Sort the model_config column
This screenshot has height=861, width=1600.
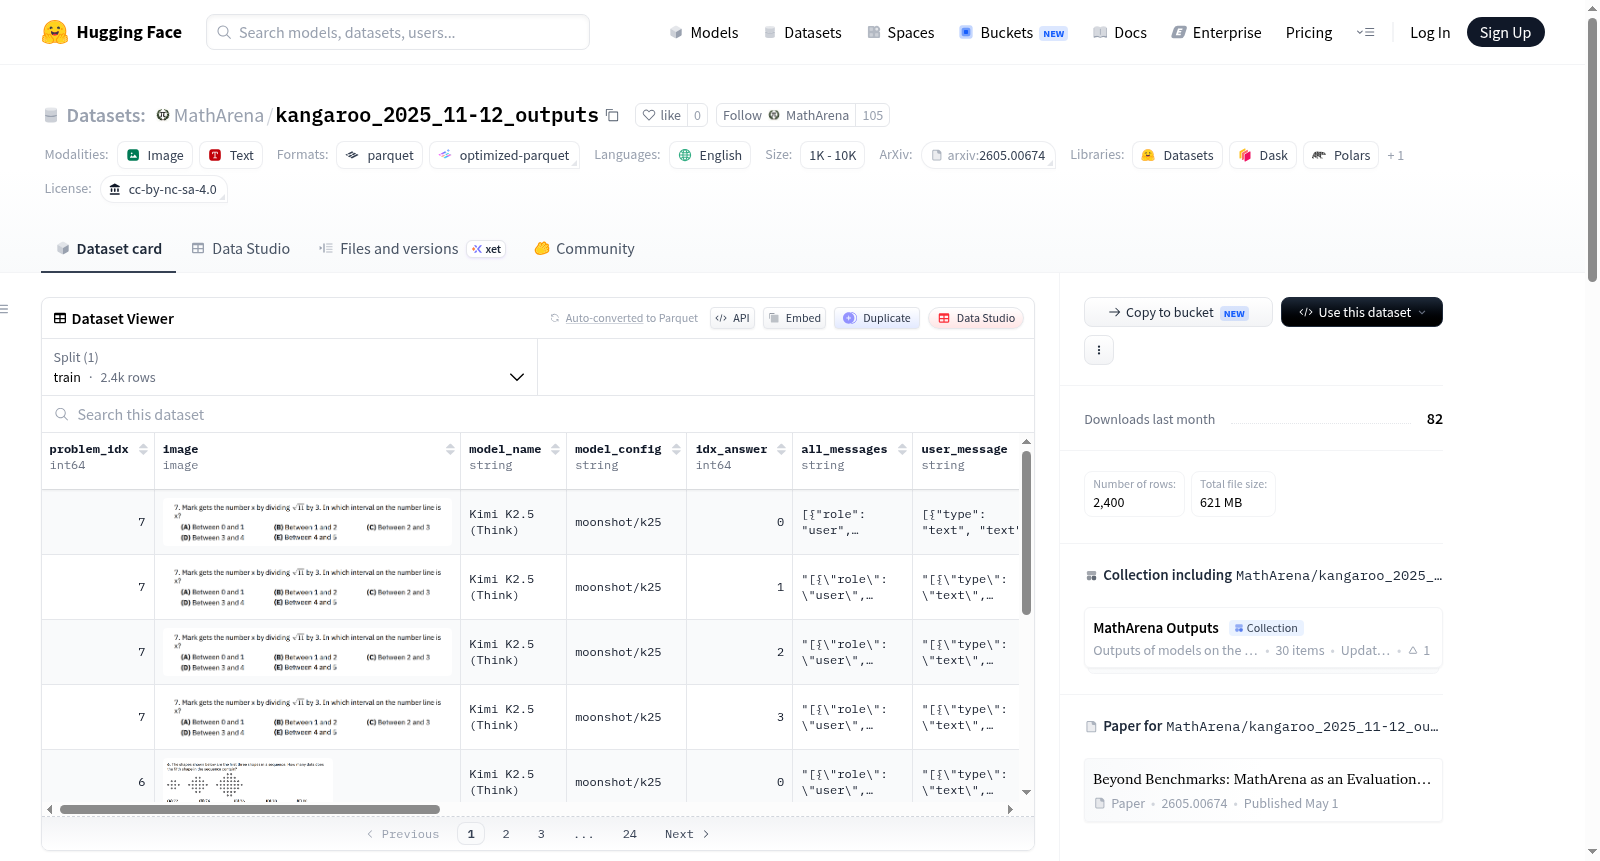coord(676,449)
